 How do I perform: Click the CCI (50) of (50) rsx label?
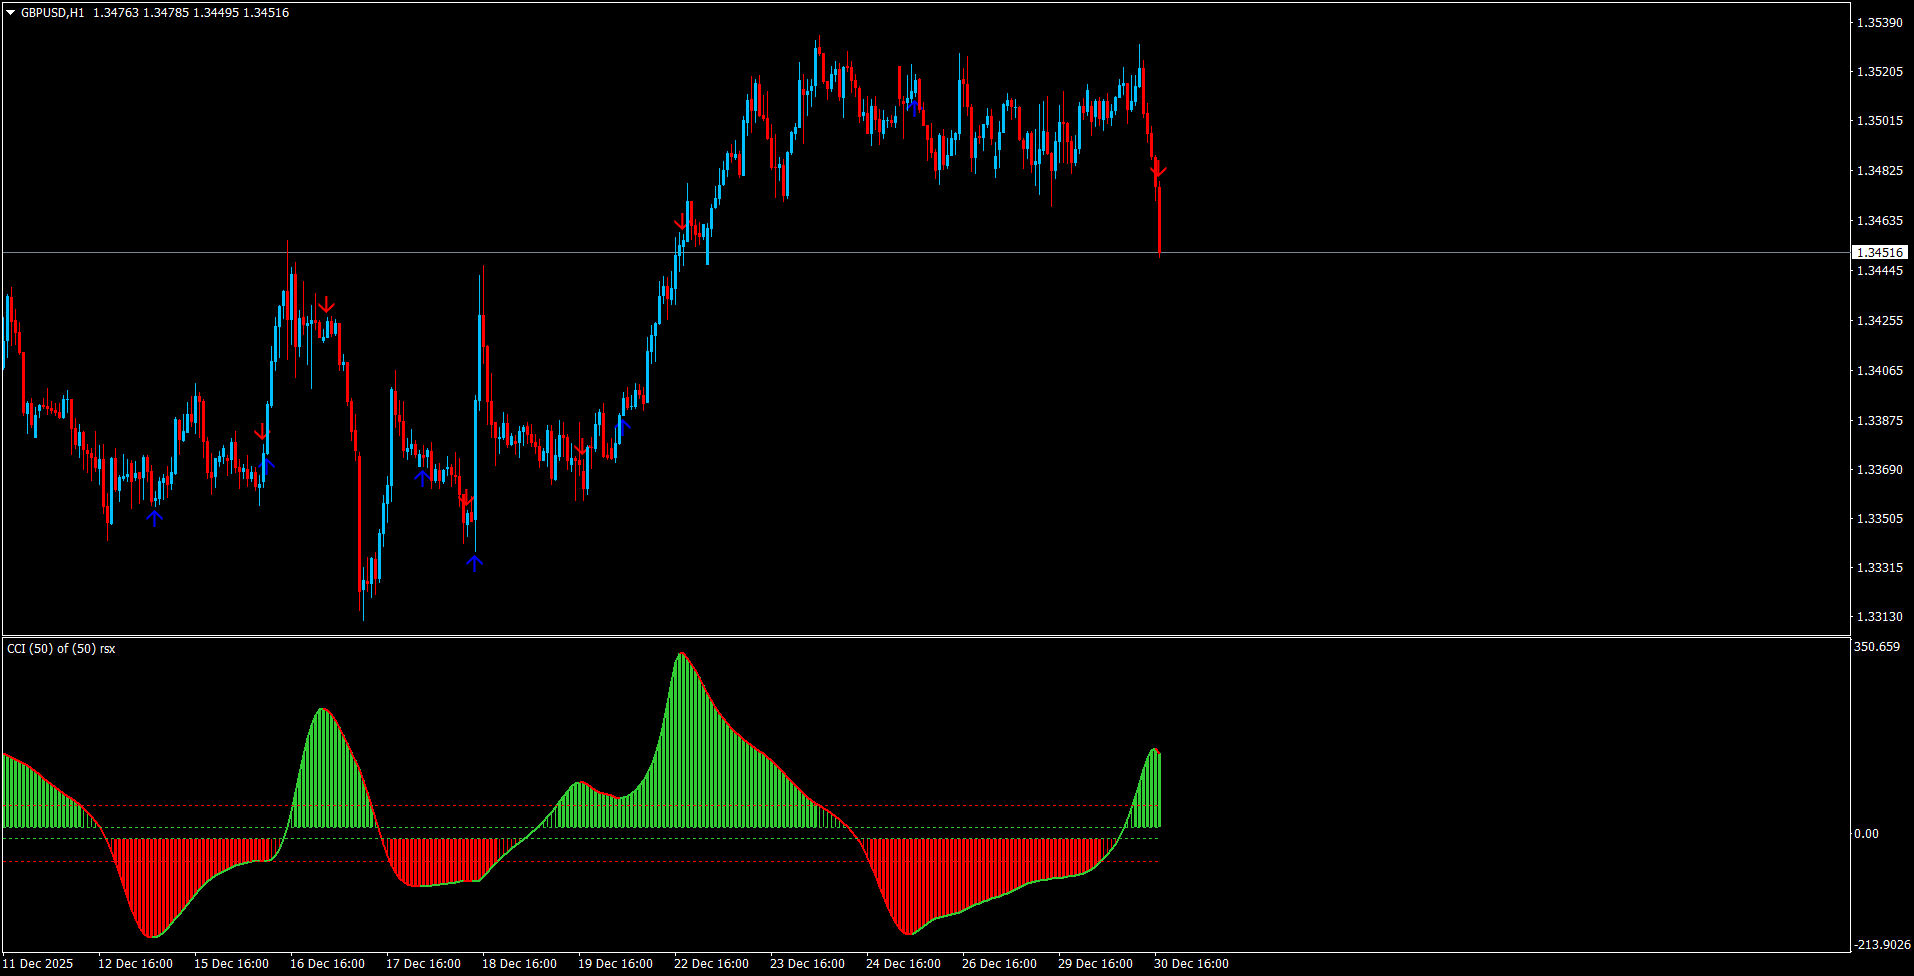pos(61,649)
